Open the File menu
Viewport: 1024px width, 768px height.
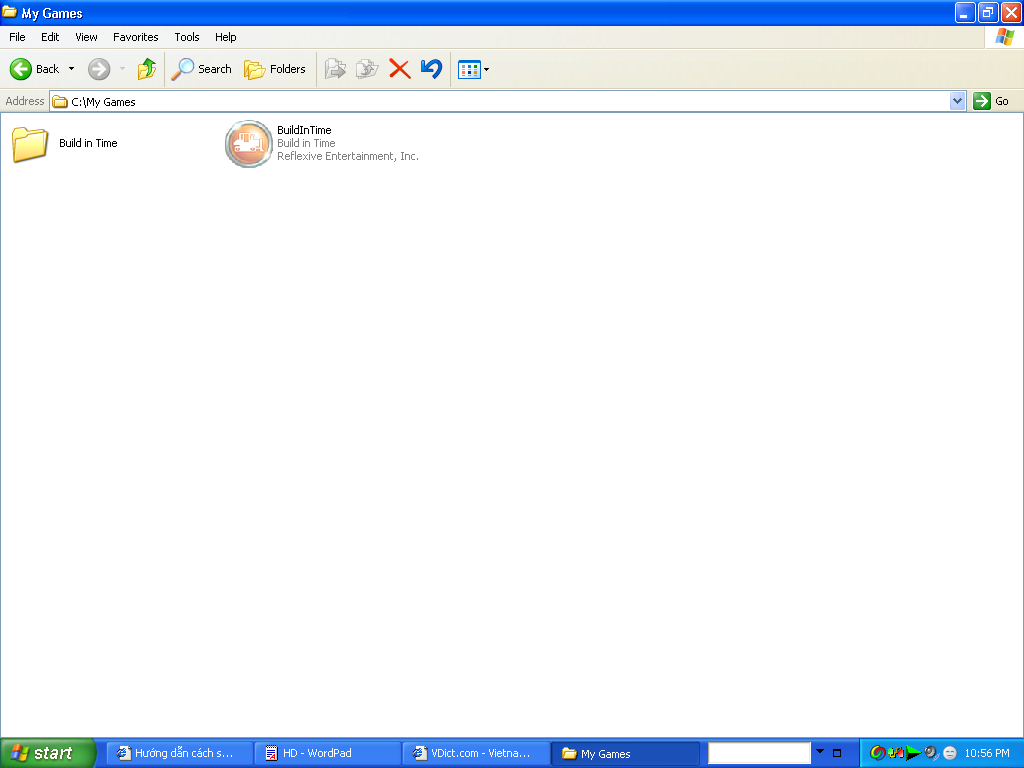point(17,37)
